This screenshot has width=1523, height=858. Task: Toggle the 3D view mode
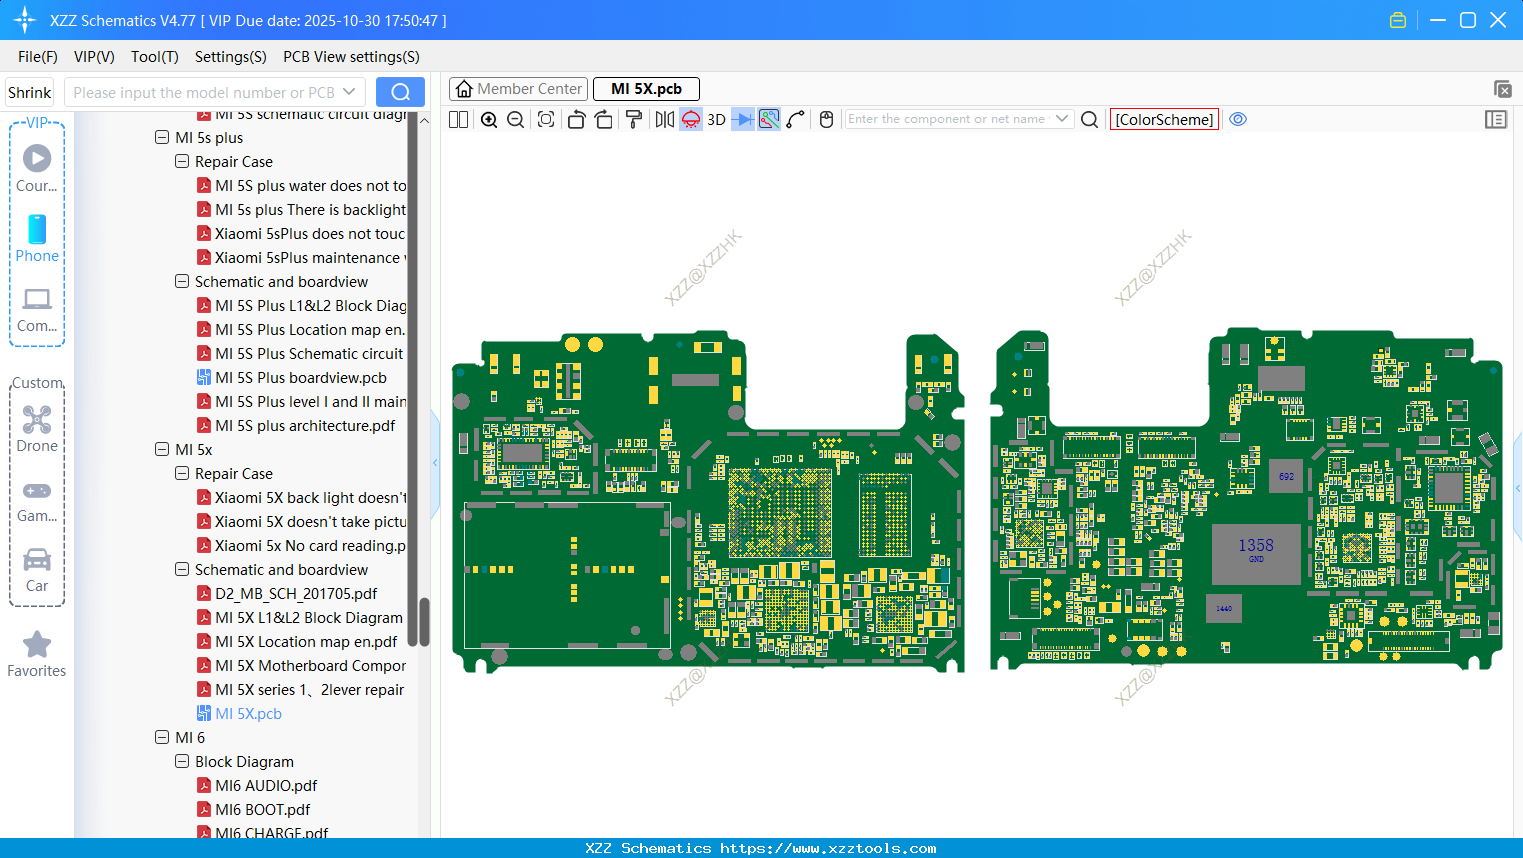pyautogui.click(x=716, y=120)
